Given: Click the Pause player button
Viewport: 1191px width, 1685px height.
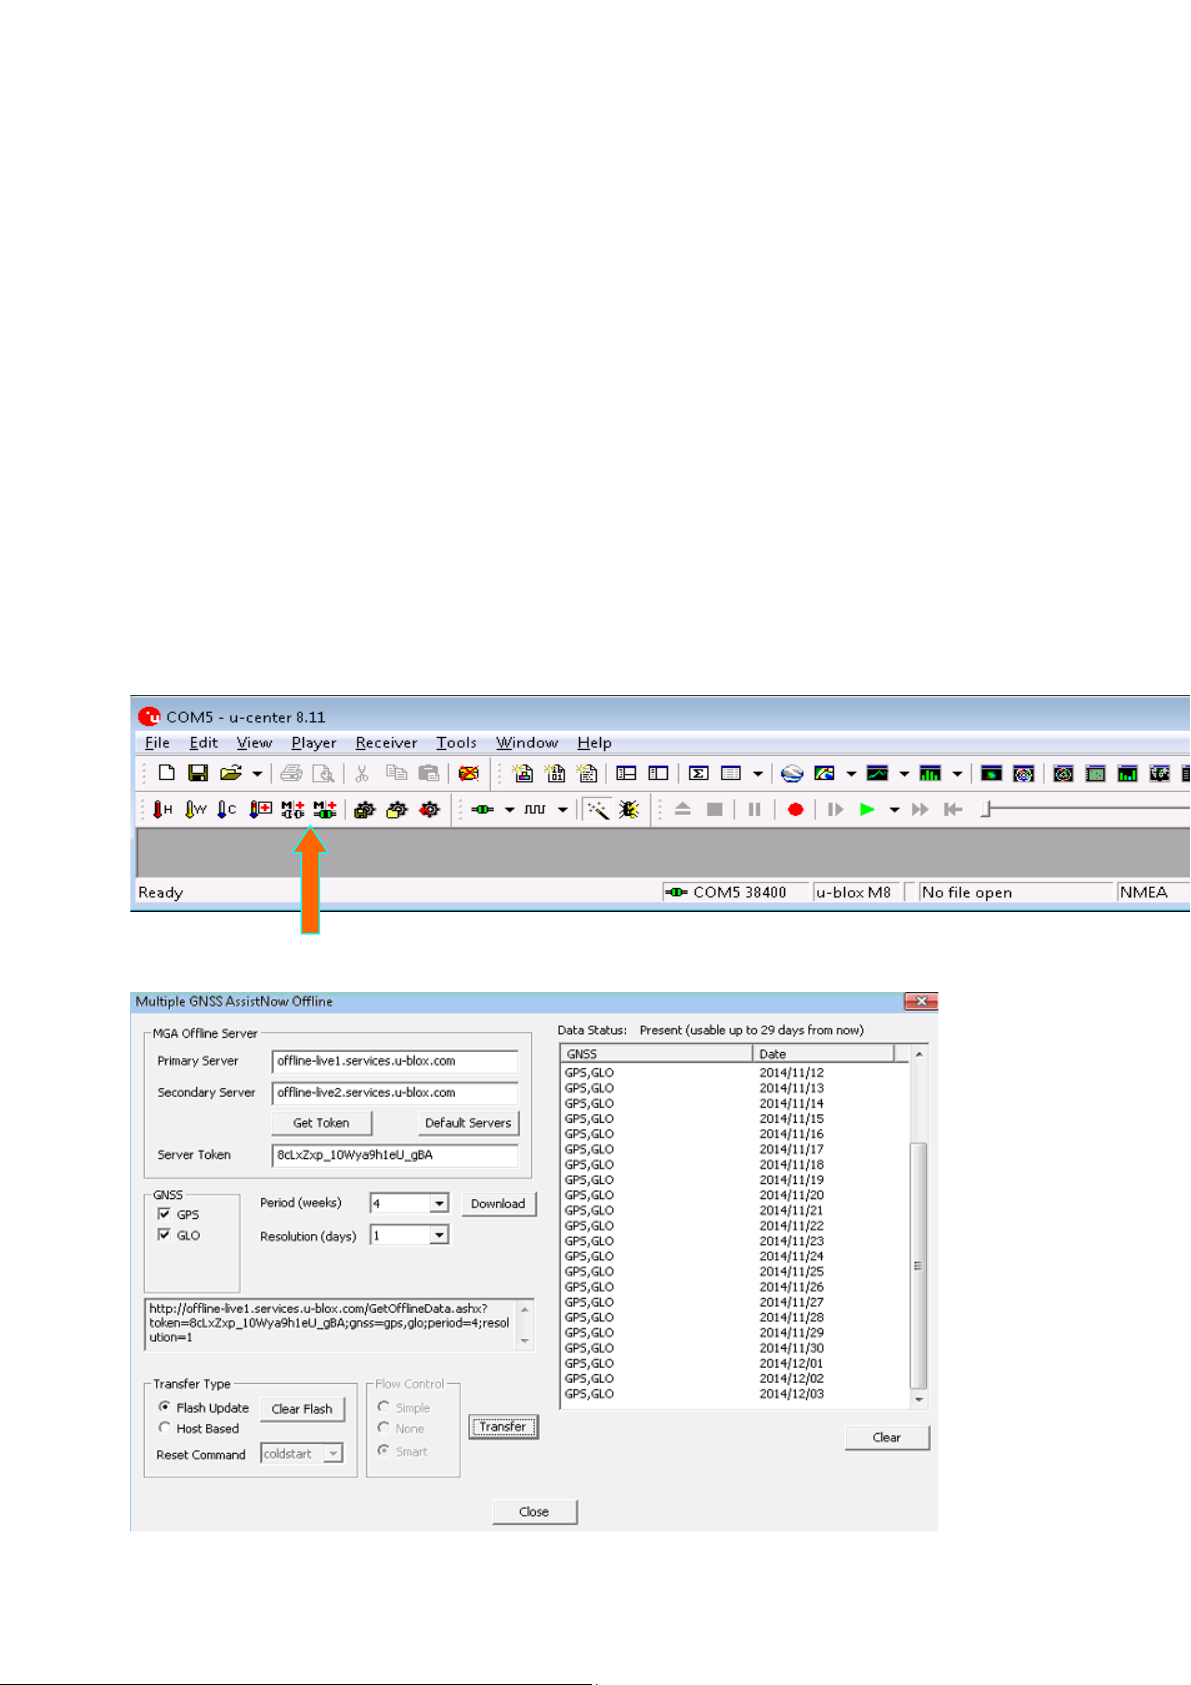Looking at the screenshot, I should [754, 809].
